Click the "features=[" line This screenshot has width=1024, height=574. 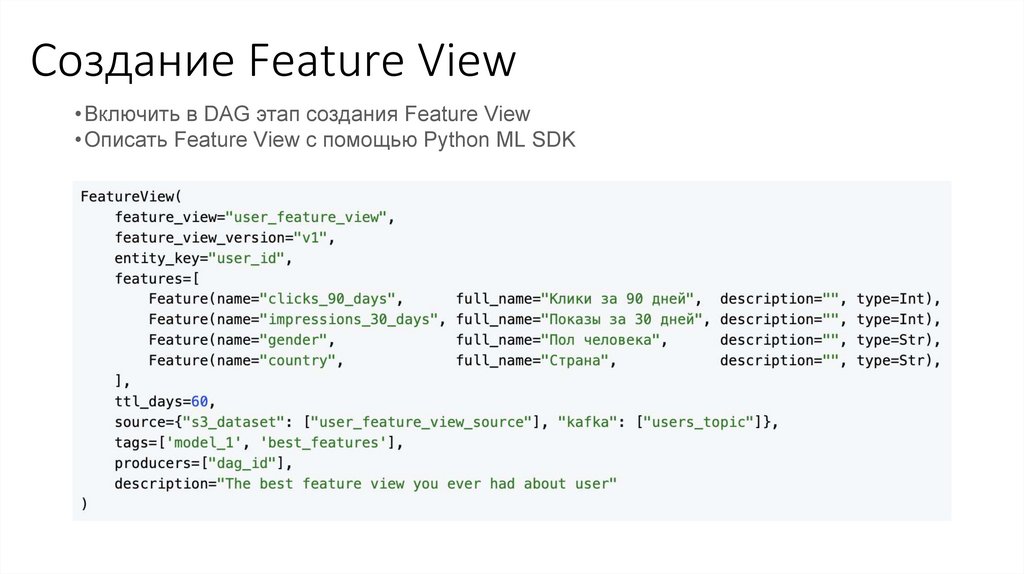point(157,279)
